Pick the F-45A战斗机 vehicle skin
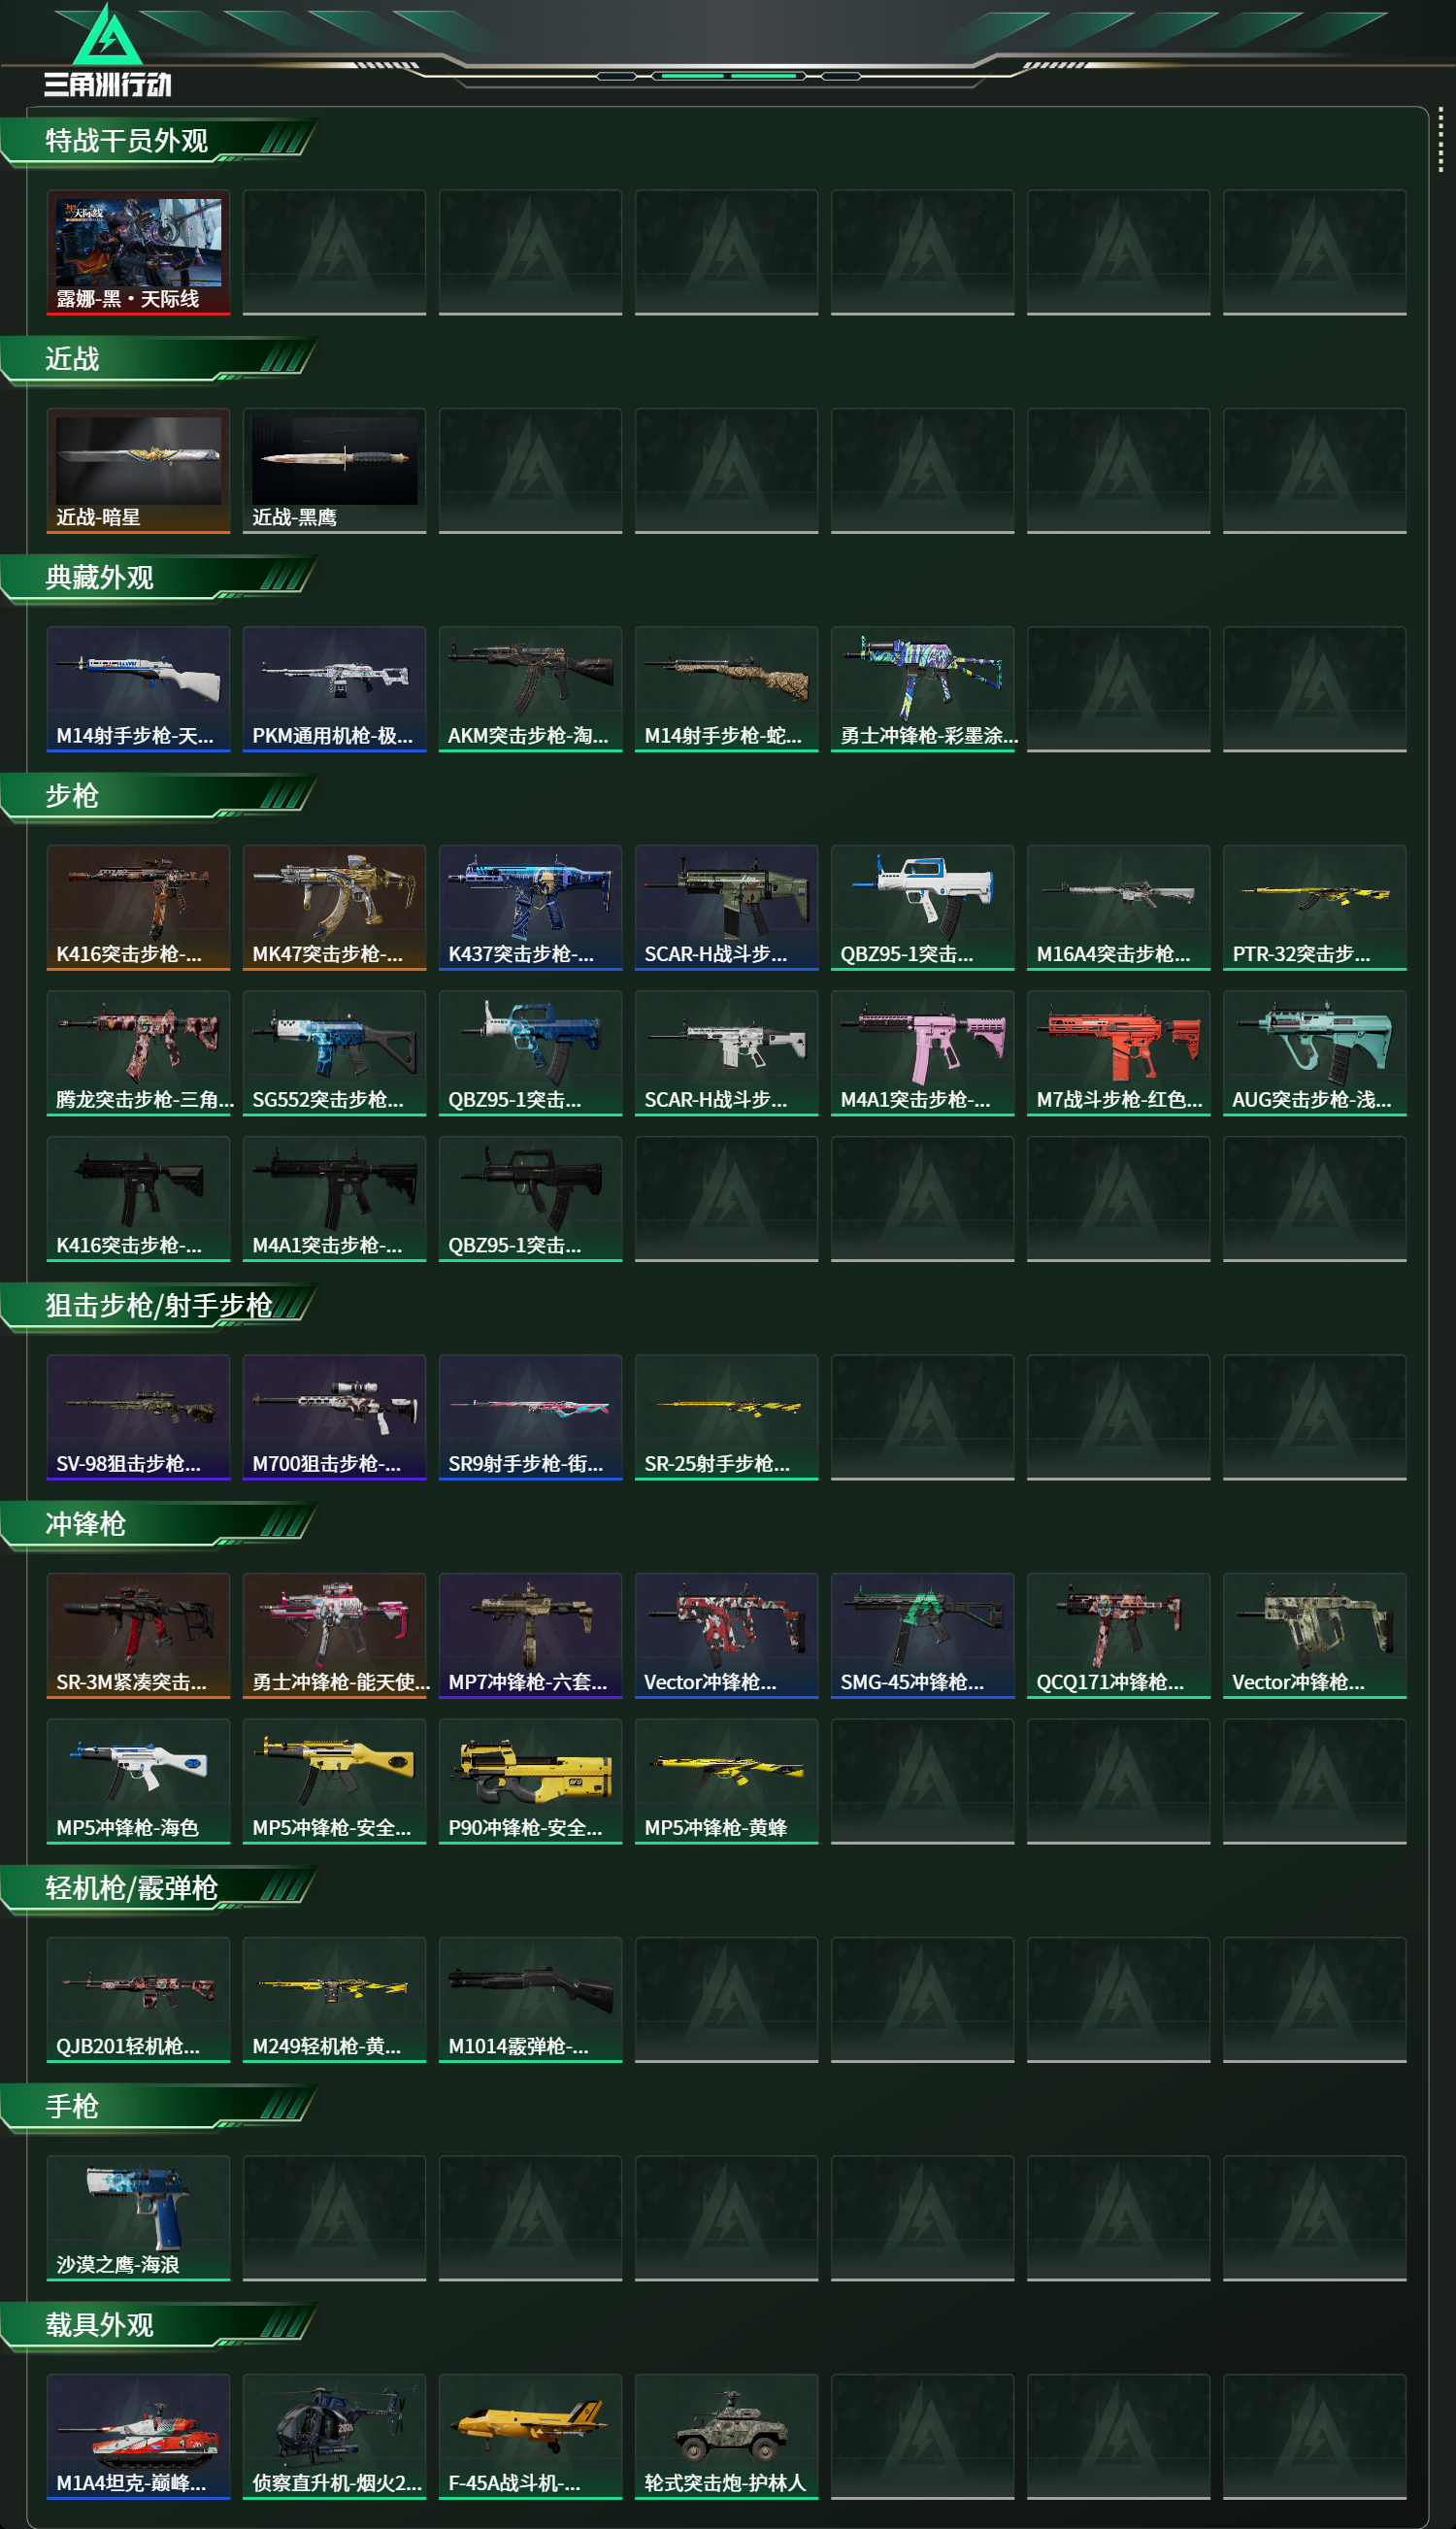 tap(530, 2436)
